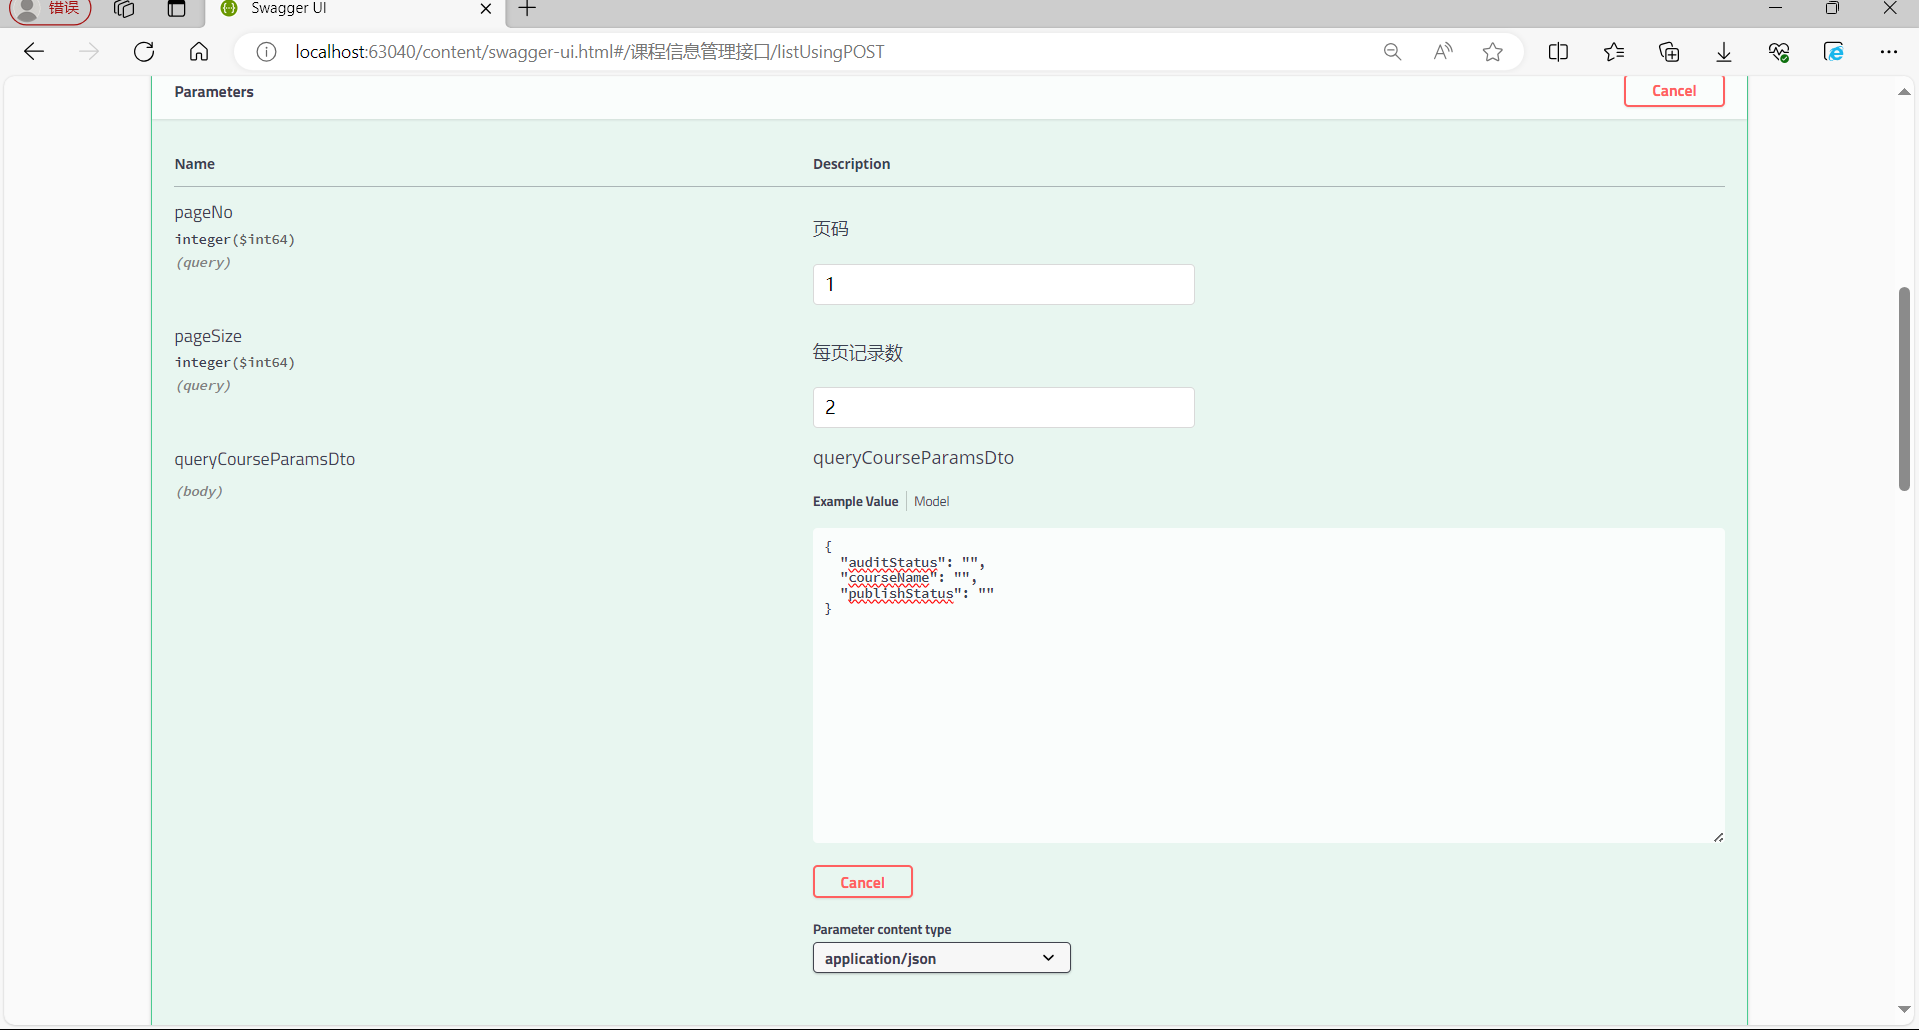Toggle split screen view

[1558, 52]
